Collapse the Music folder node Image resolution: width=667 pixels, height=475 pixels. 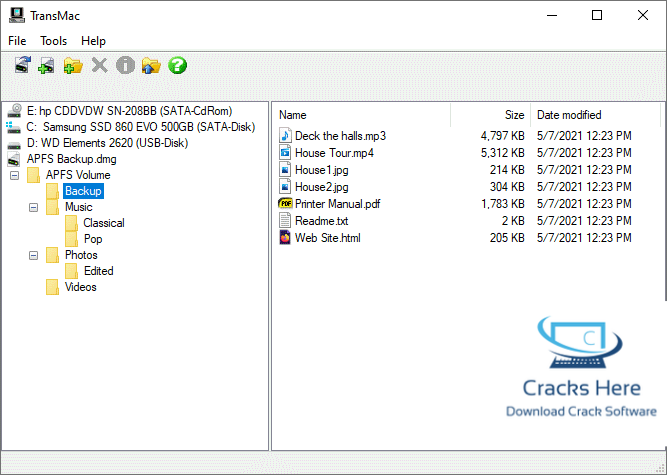pos(34,208)
